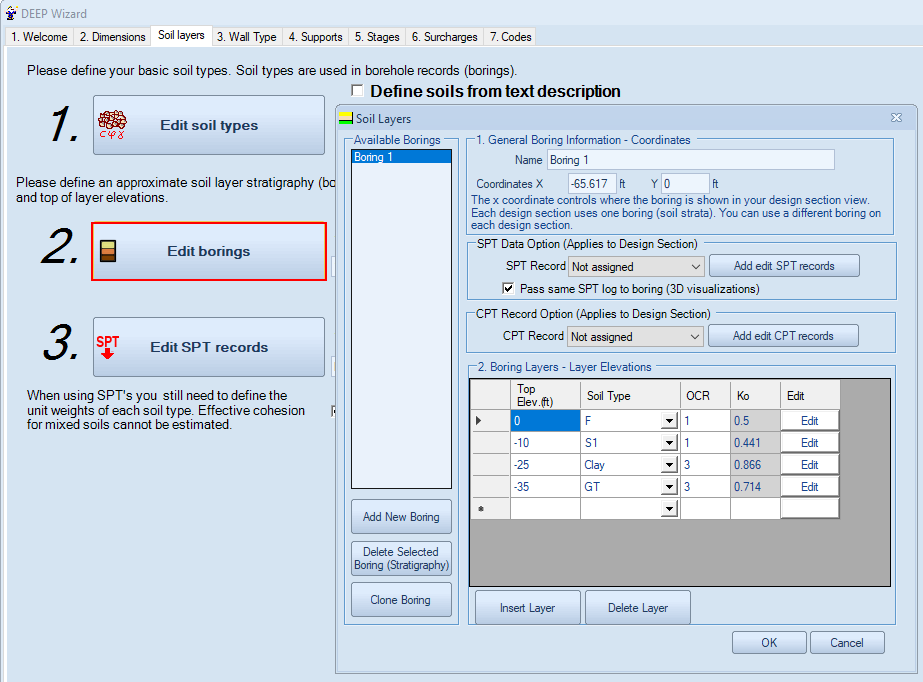
Task: Select Boring 1 in Available Borings list
Action: (401, 157)
